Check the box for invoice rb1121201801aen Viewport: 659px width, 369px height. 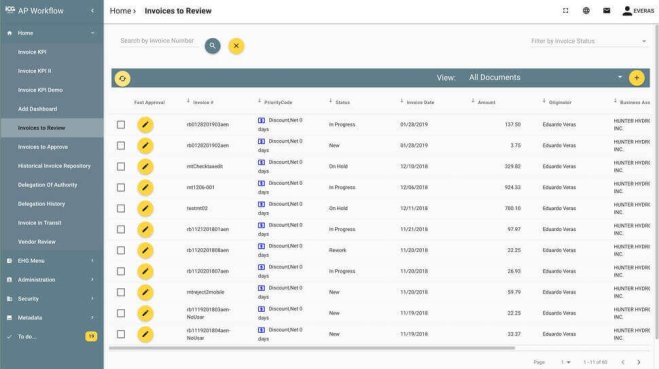coord(121,229)
